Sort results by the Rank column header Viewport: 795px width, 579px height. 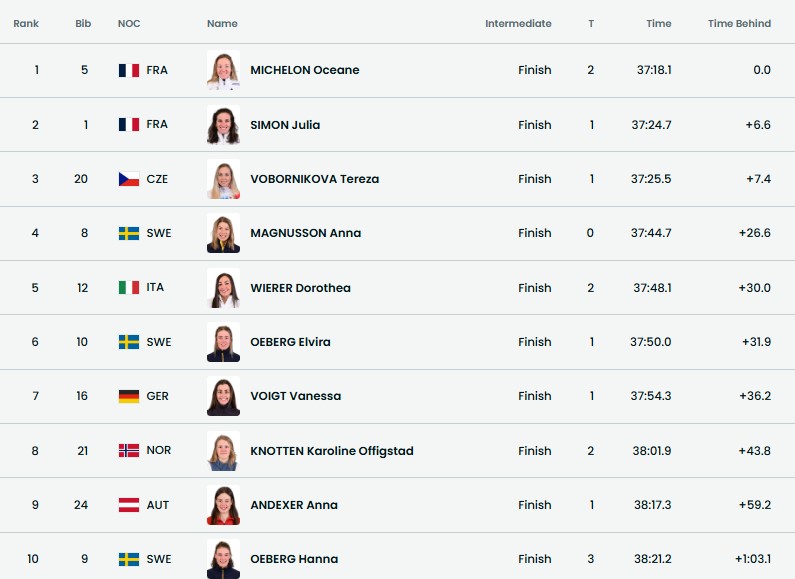click(26, 24)
